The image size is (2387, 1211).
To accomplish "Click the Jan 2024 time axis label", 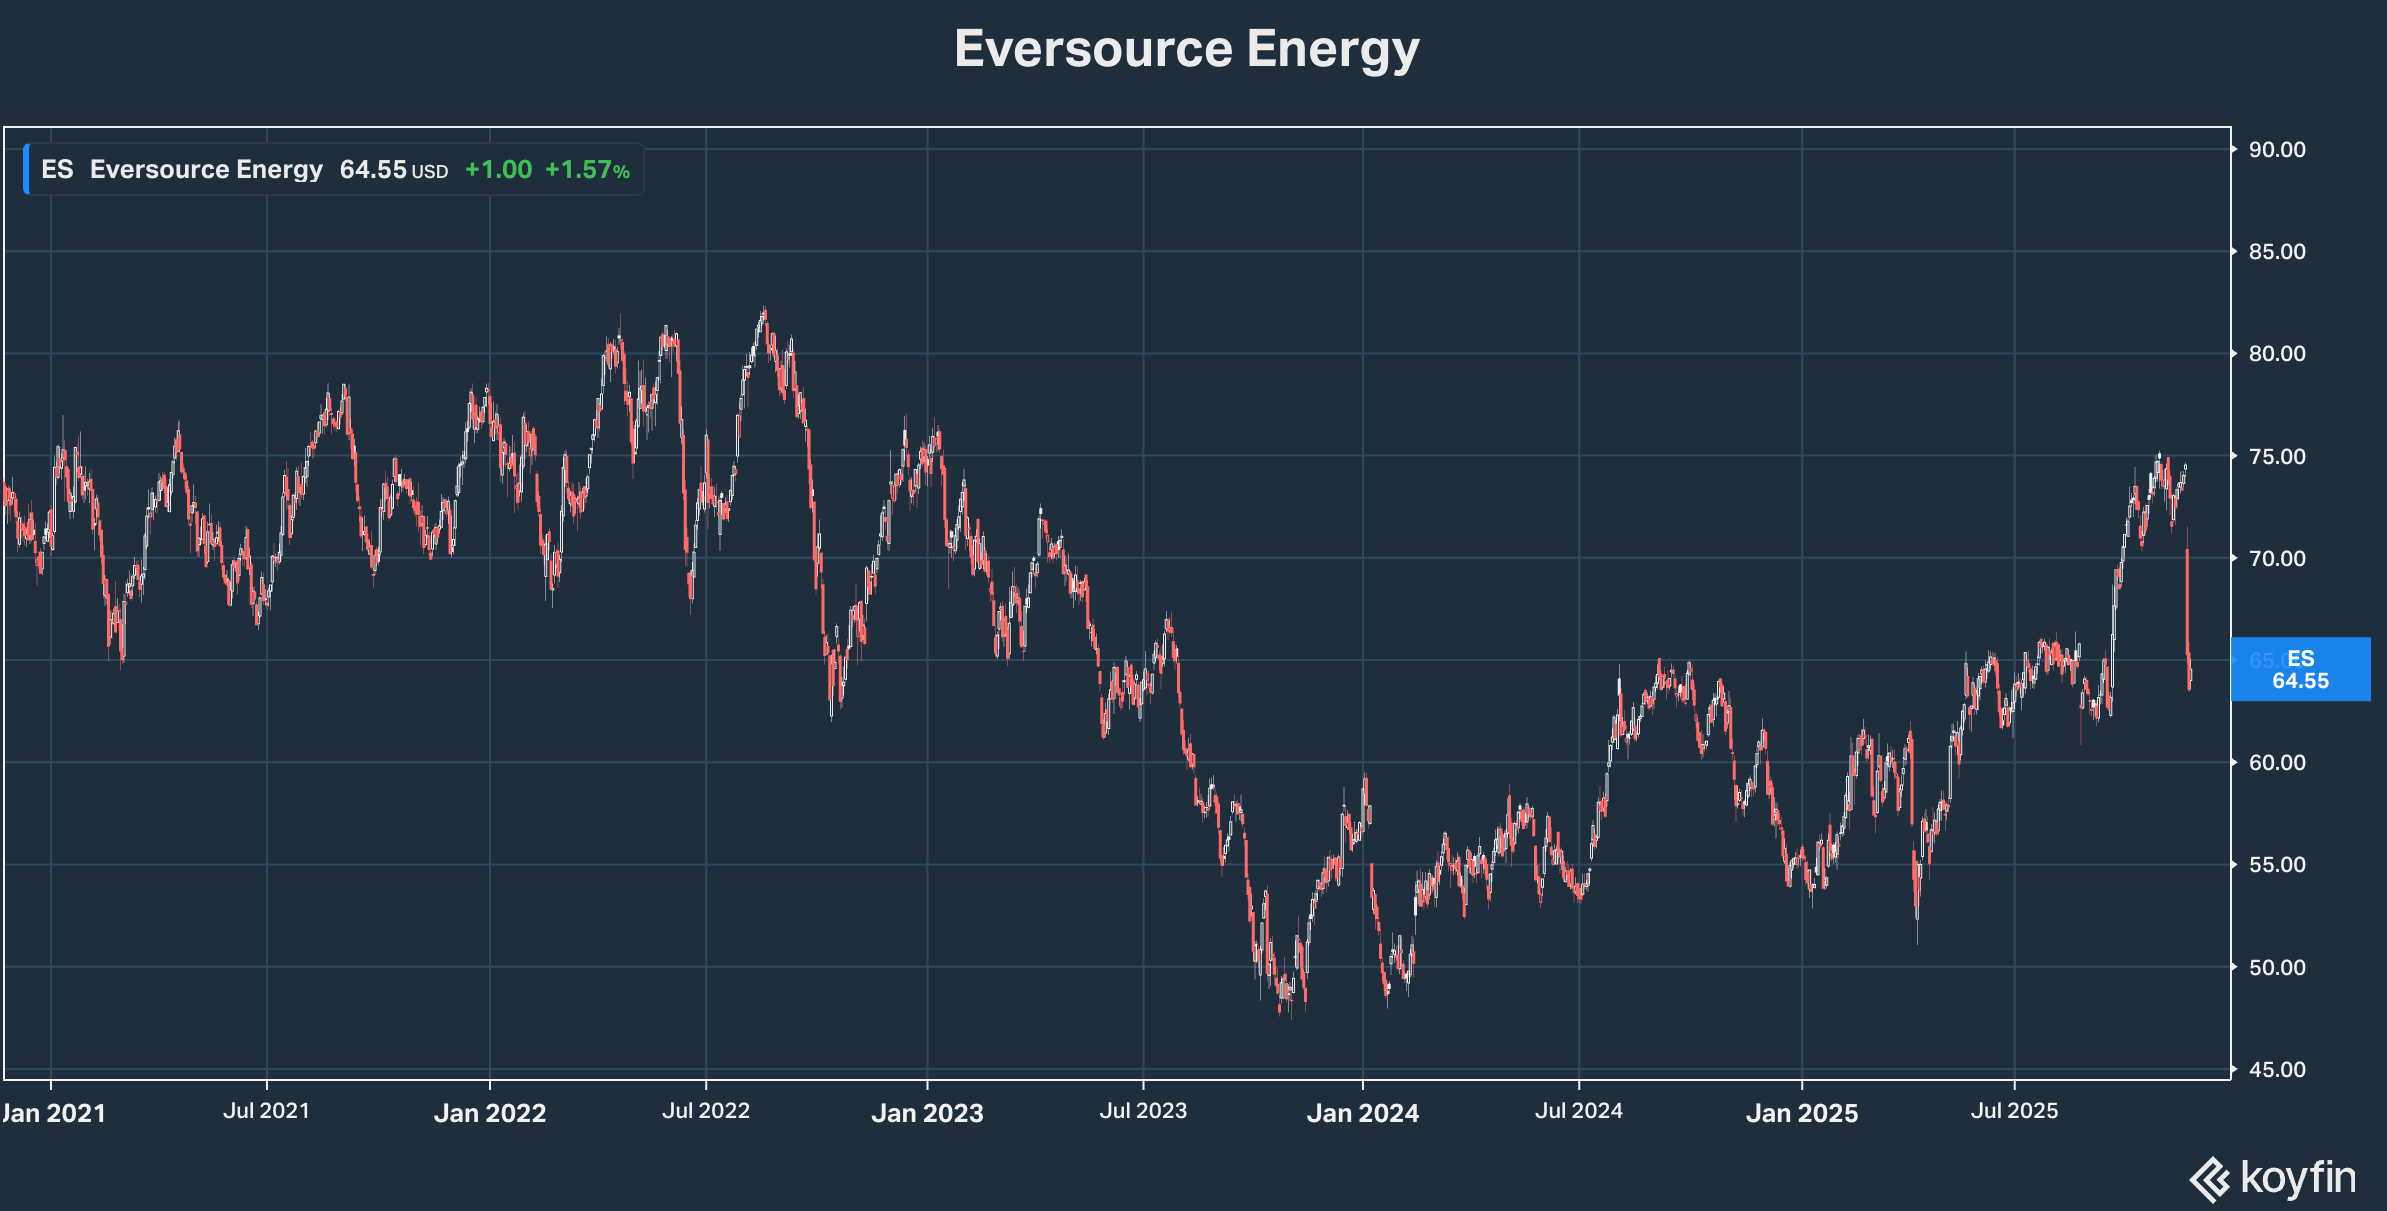I will pos(1362,1113).
